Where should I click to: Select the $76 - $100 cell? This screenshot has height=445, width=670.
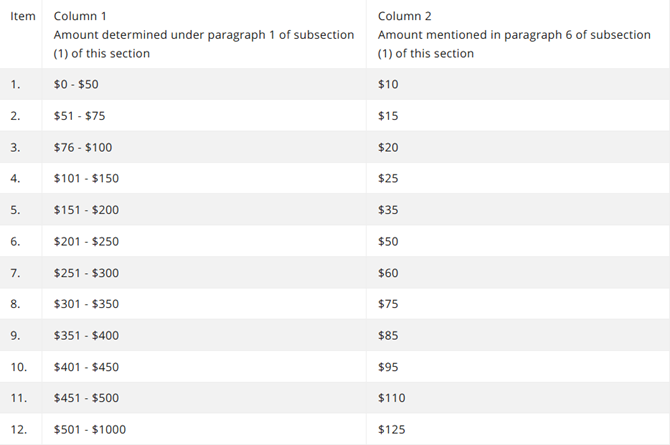click(83, 147)
